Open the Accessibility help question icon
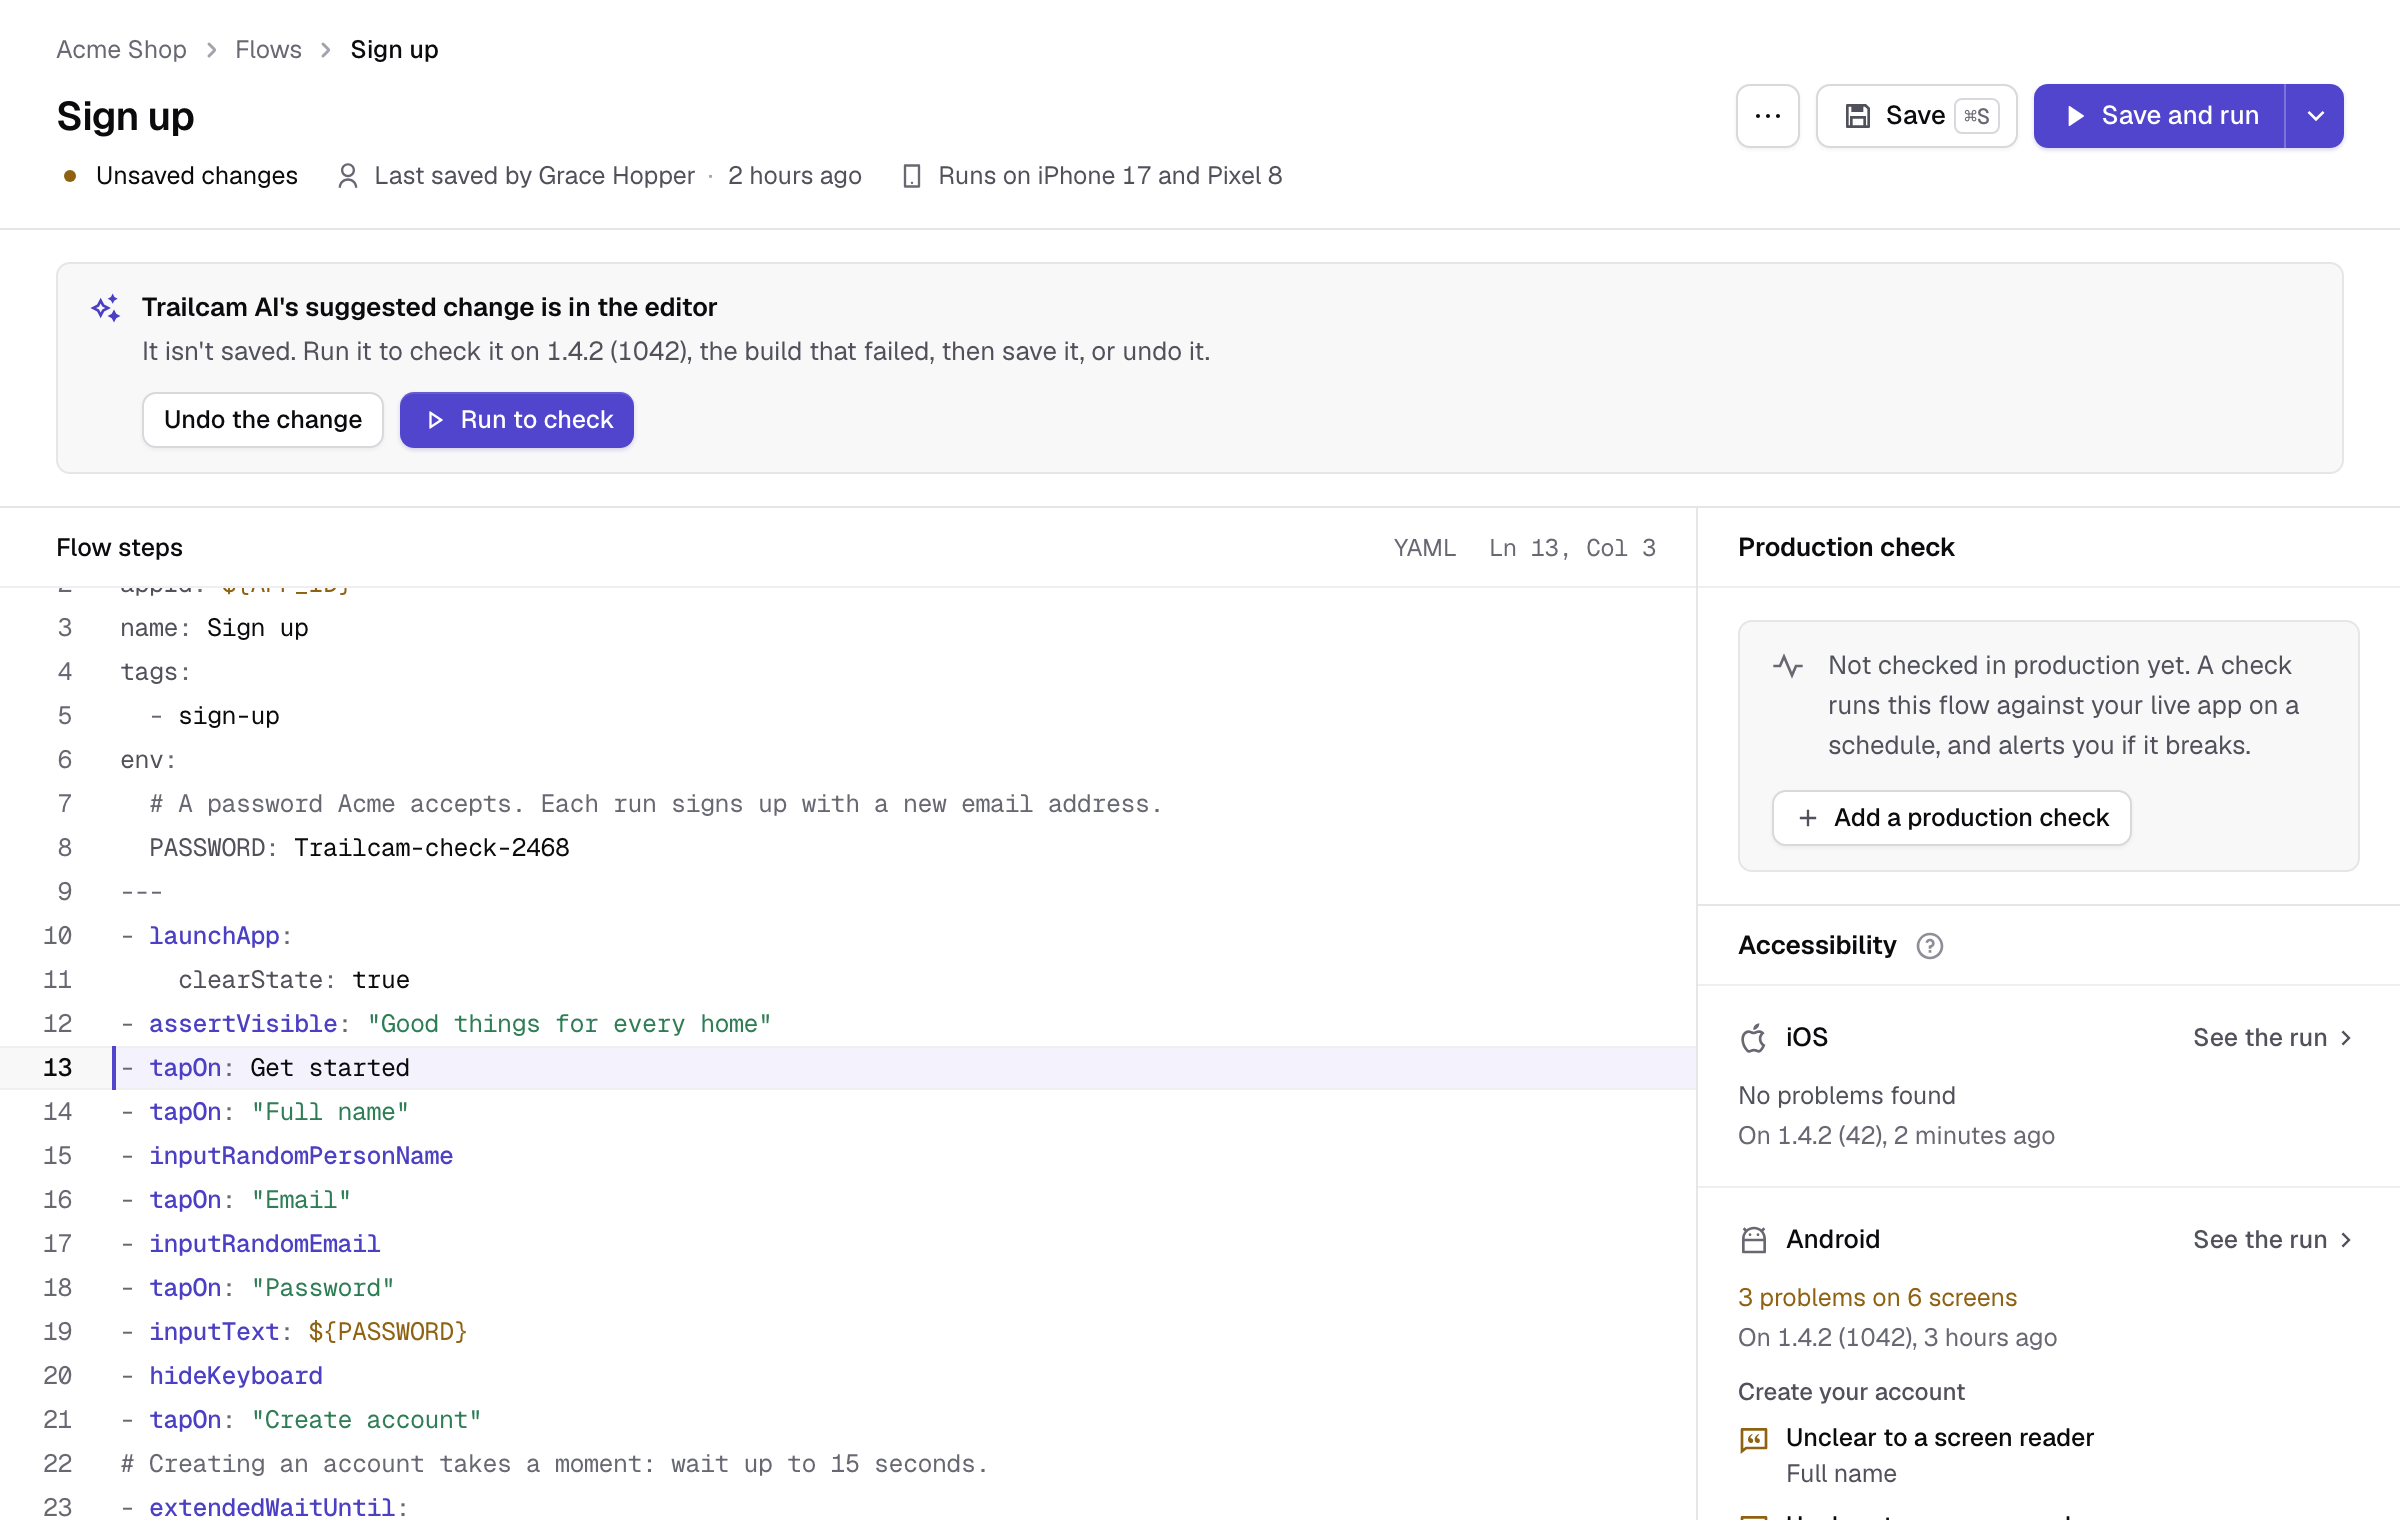Image resolution: width=2400 pixels, height=1520 pixels. [x=1929, y=946]
